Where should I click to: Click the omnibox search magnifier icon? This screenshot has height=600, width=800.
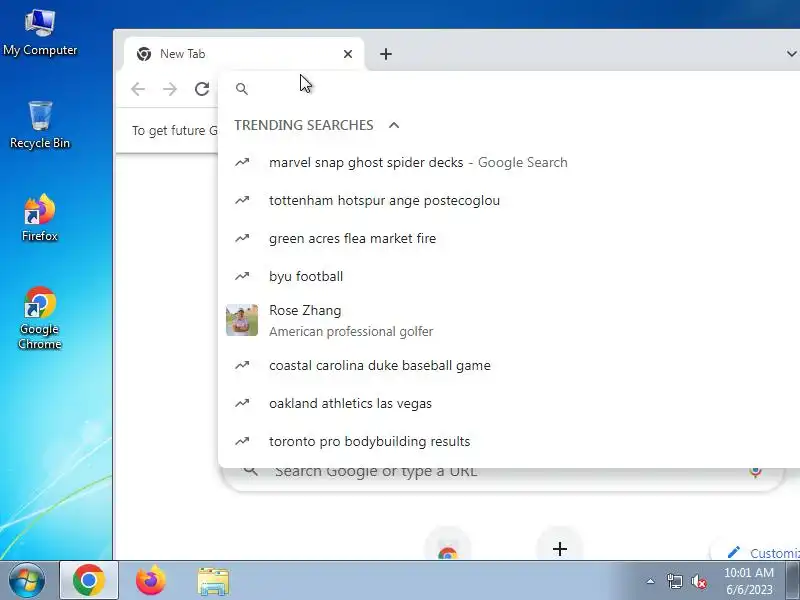tap(242, 89)
